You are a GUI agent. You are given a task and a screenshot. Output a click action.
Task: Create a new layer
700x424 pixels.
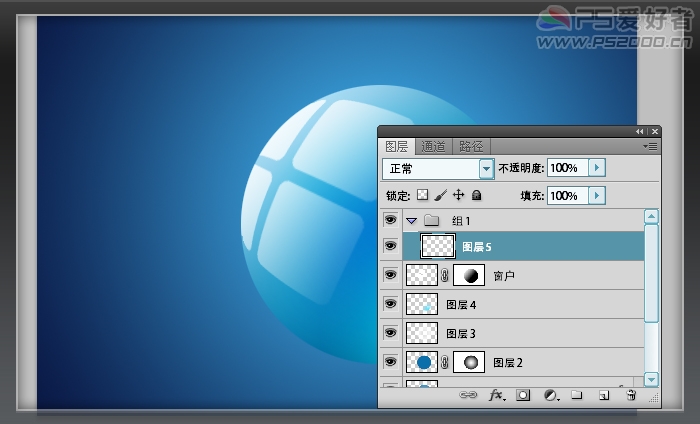pyautogui.click(x=604, y=395)
